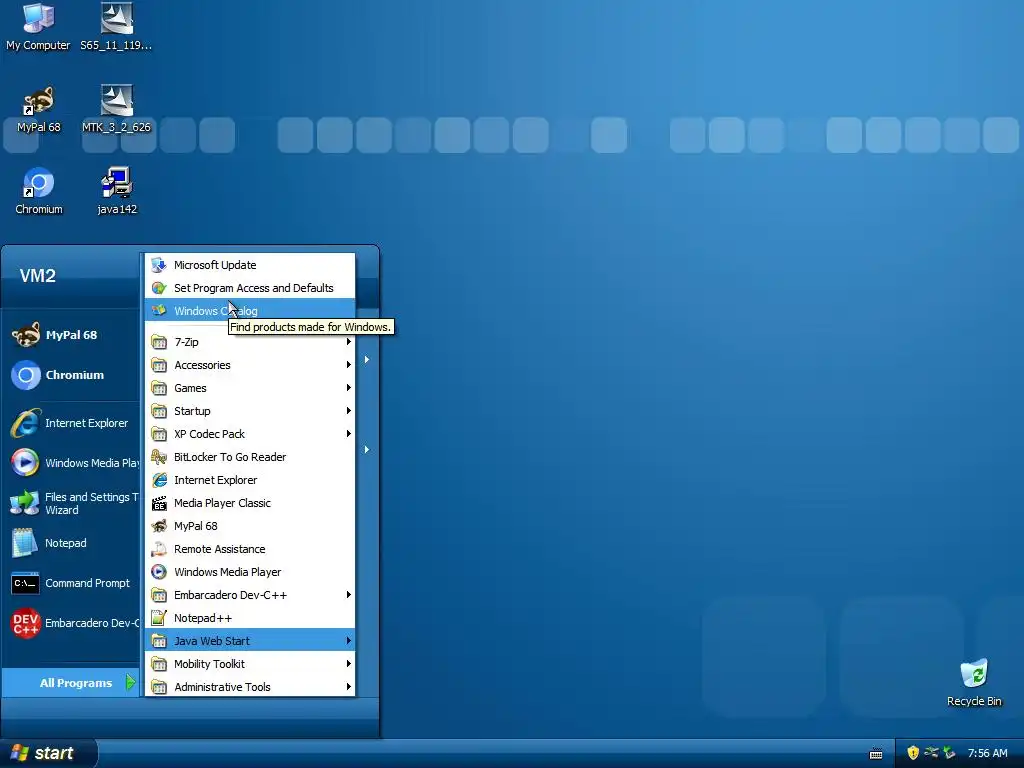This screenshot has height=768, width=1024.
Task: Click the VM2 user name header
Action: click(38, 276)
